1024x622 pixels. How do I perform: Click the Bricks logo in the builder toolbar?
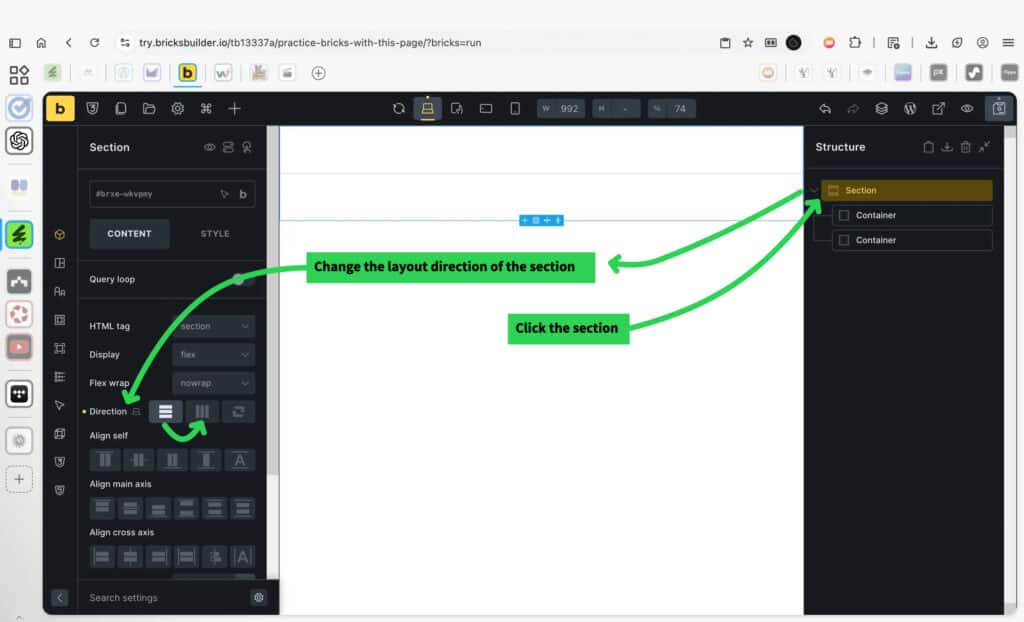[x=60, y=108]
